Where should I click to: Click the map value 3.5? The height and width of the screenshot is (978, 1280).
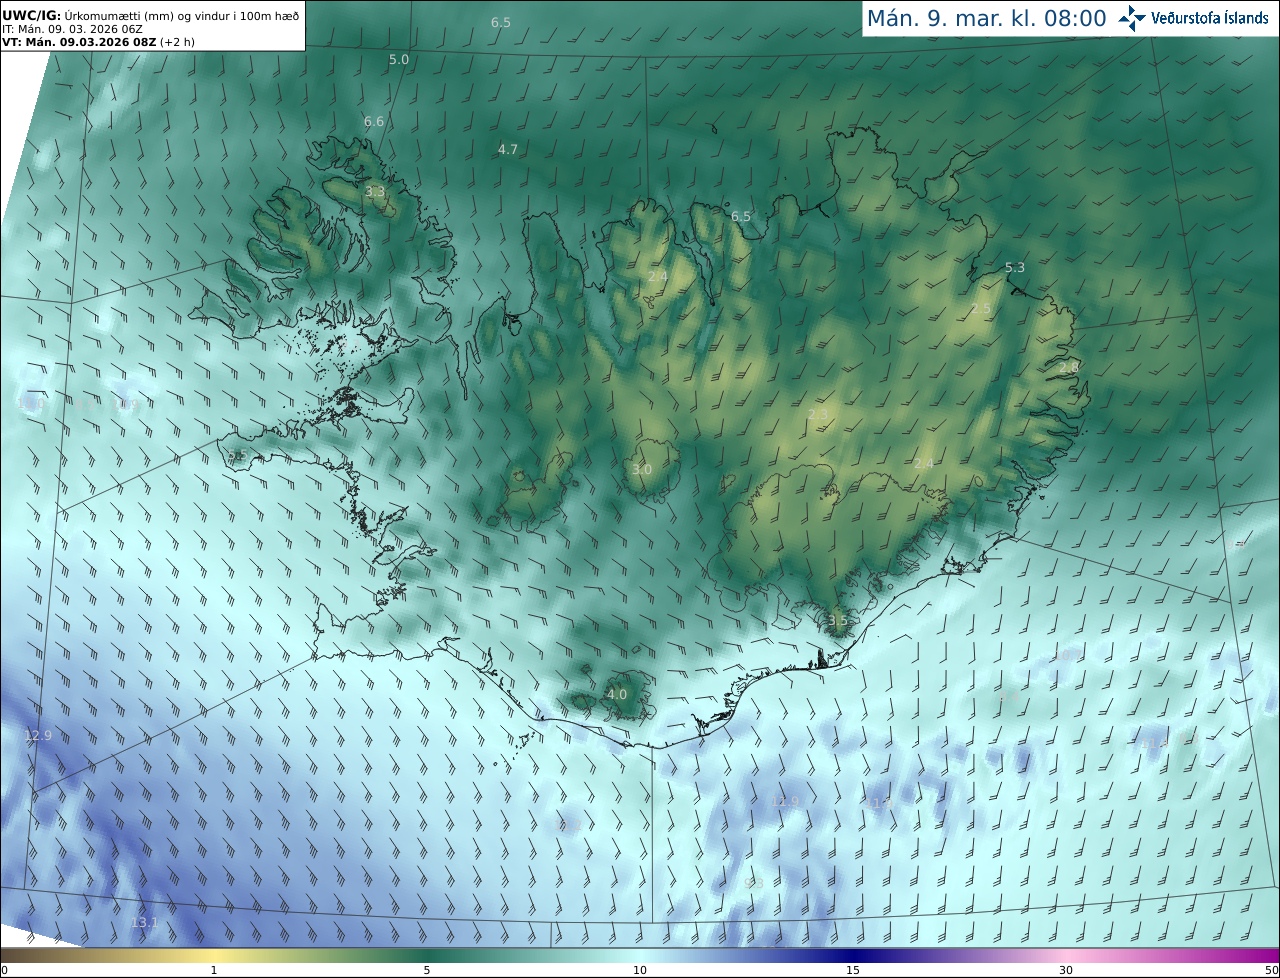[x=838, y=620]
